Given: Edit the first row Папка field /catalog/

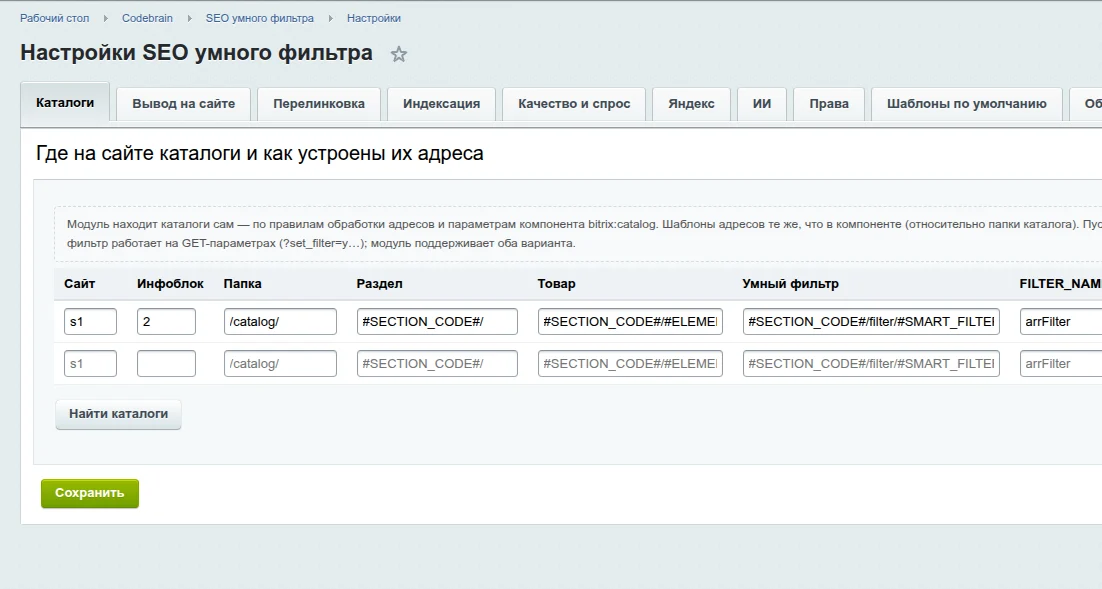Looking at the screenshot, I should coord(280,321).
